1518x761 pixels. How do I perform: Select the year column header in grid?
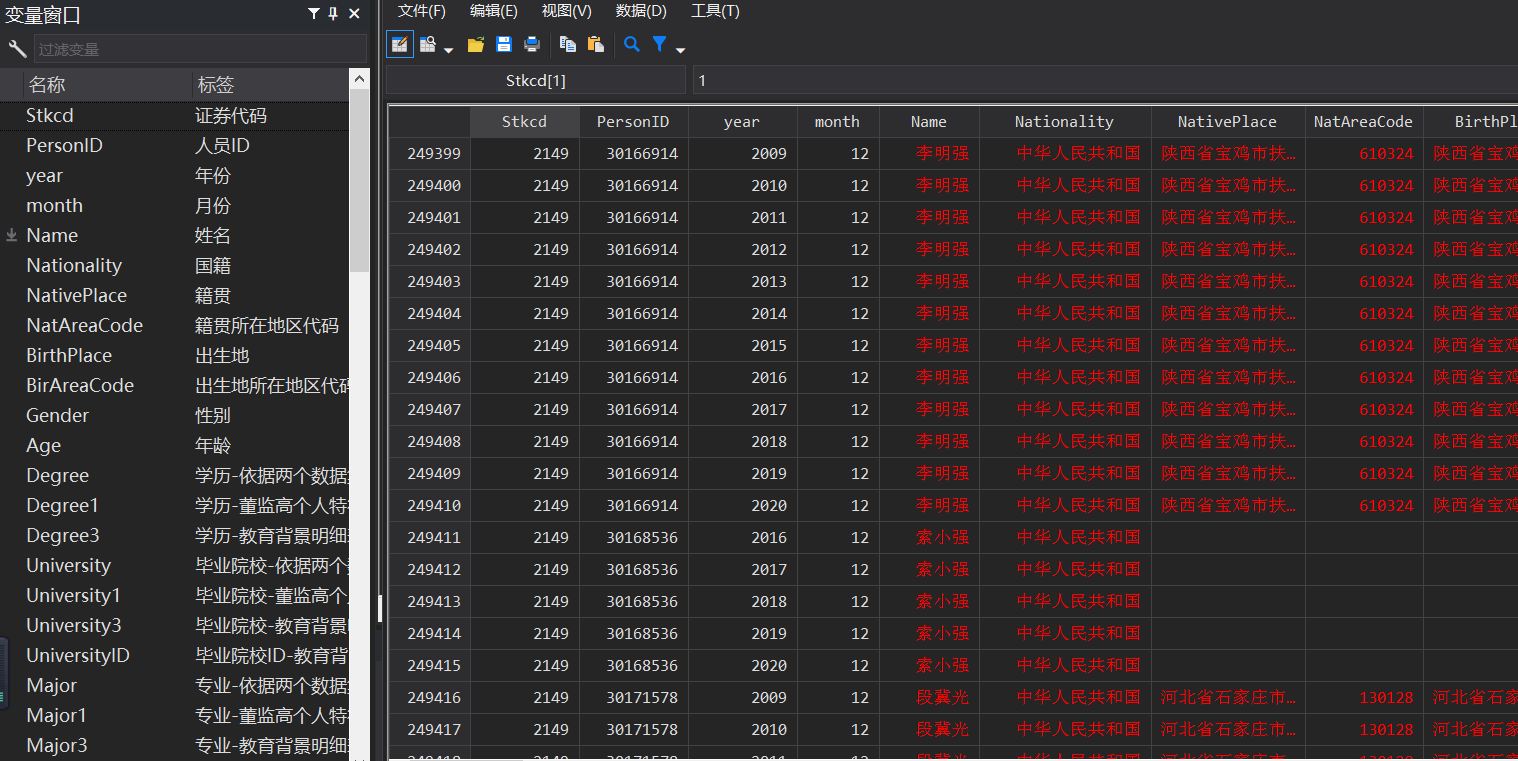pyautogui.click(x=742, y=122)
